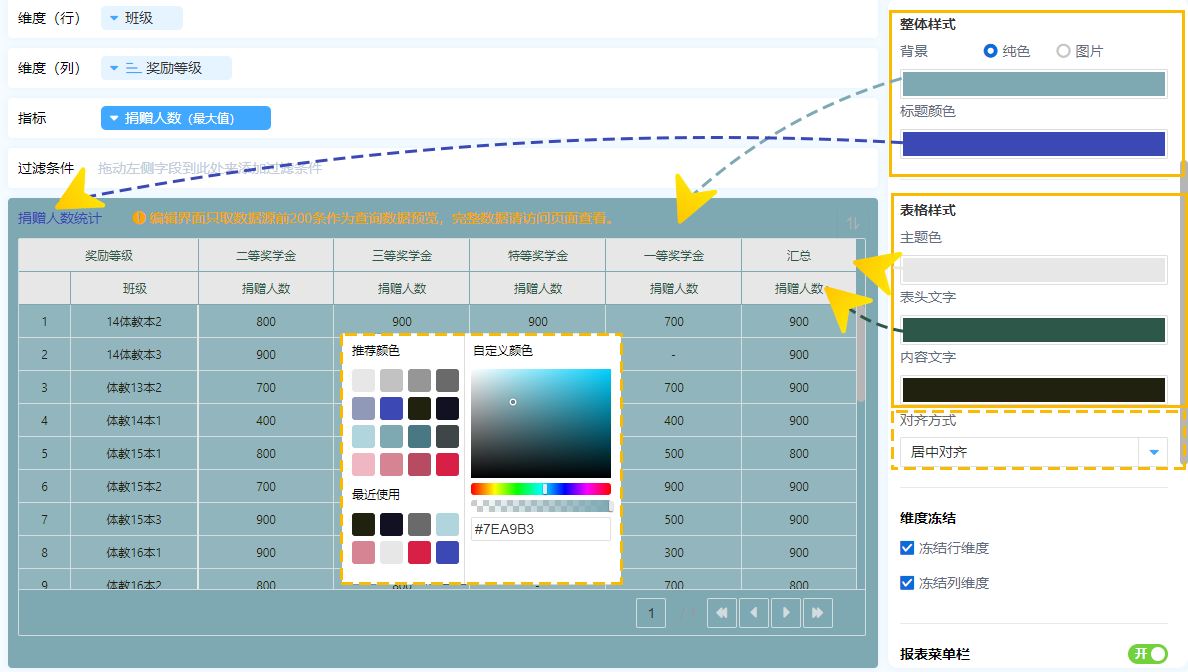Expand the 班级 row dimension dropdown arrow
1188x672 pixels.
point(113,18)
